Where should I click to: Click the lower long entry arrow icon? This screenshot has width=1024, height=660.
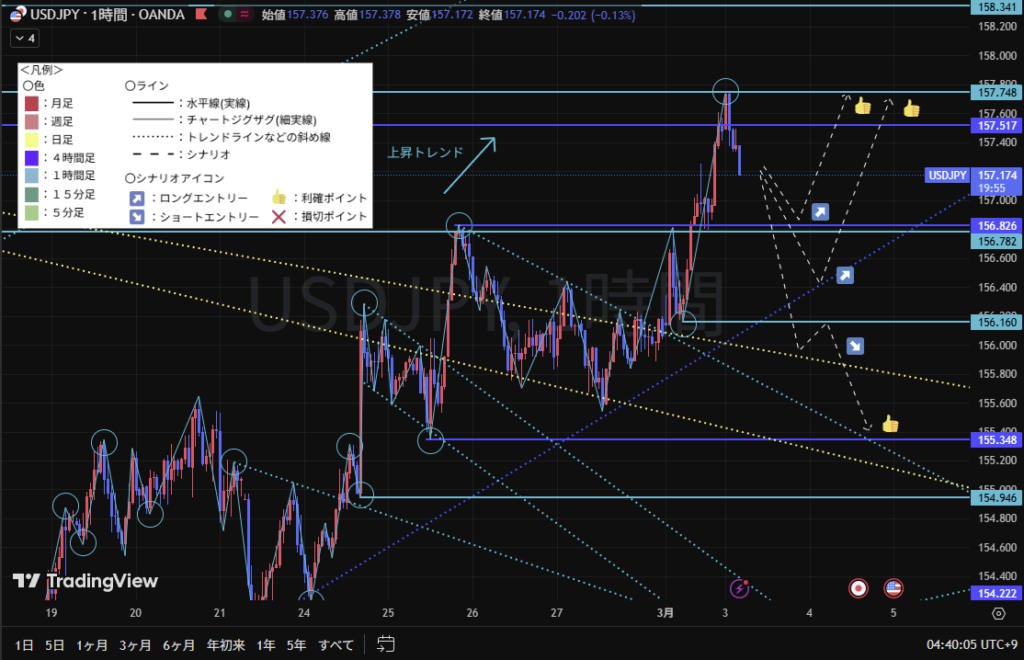(x=845, y=275)
